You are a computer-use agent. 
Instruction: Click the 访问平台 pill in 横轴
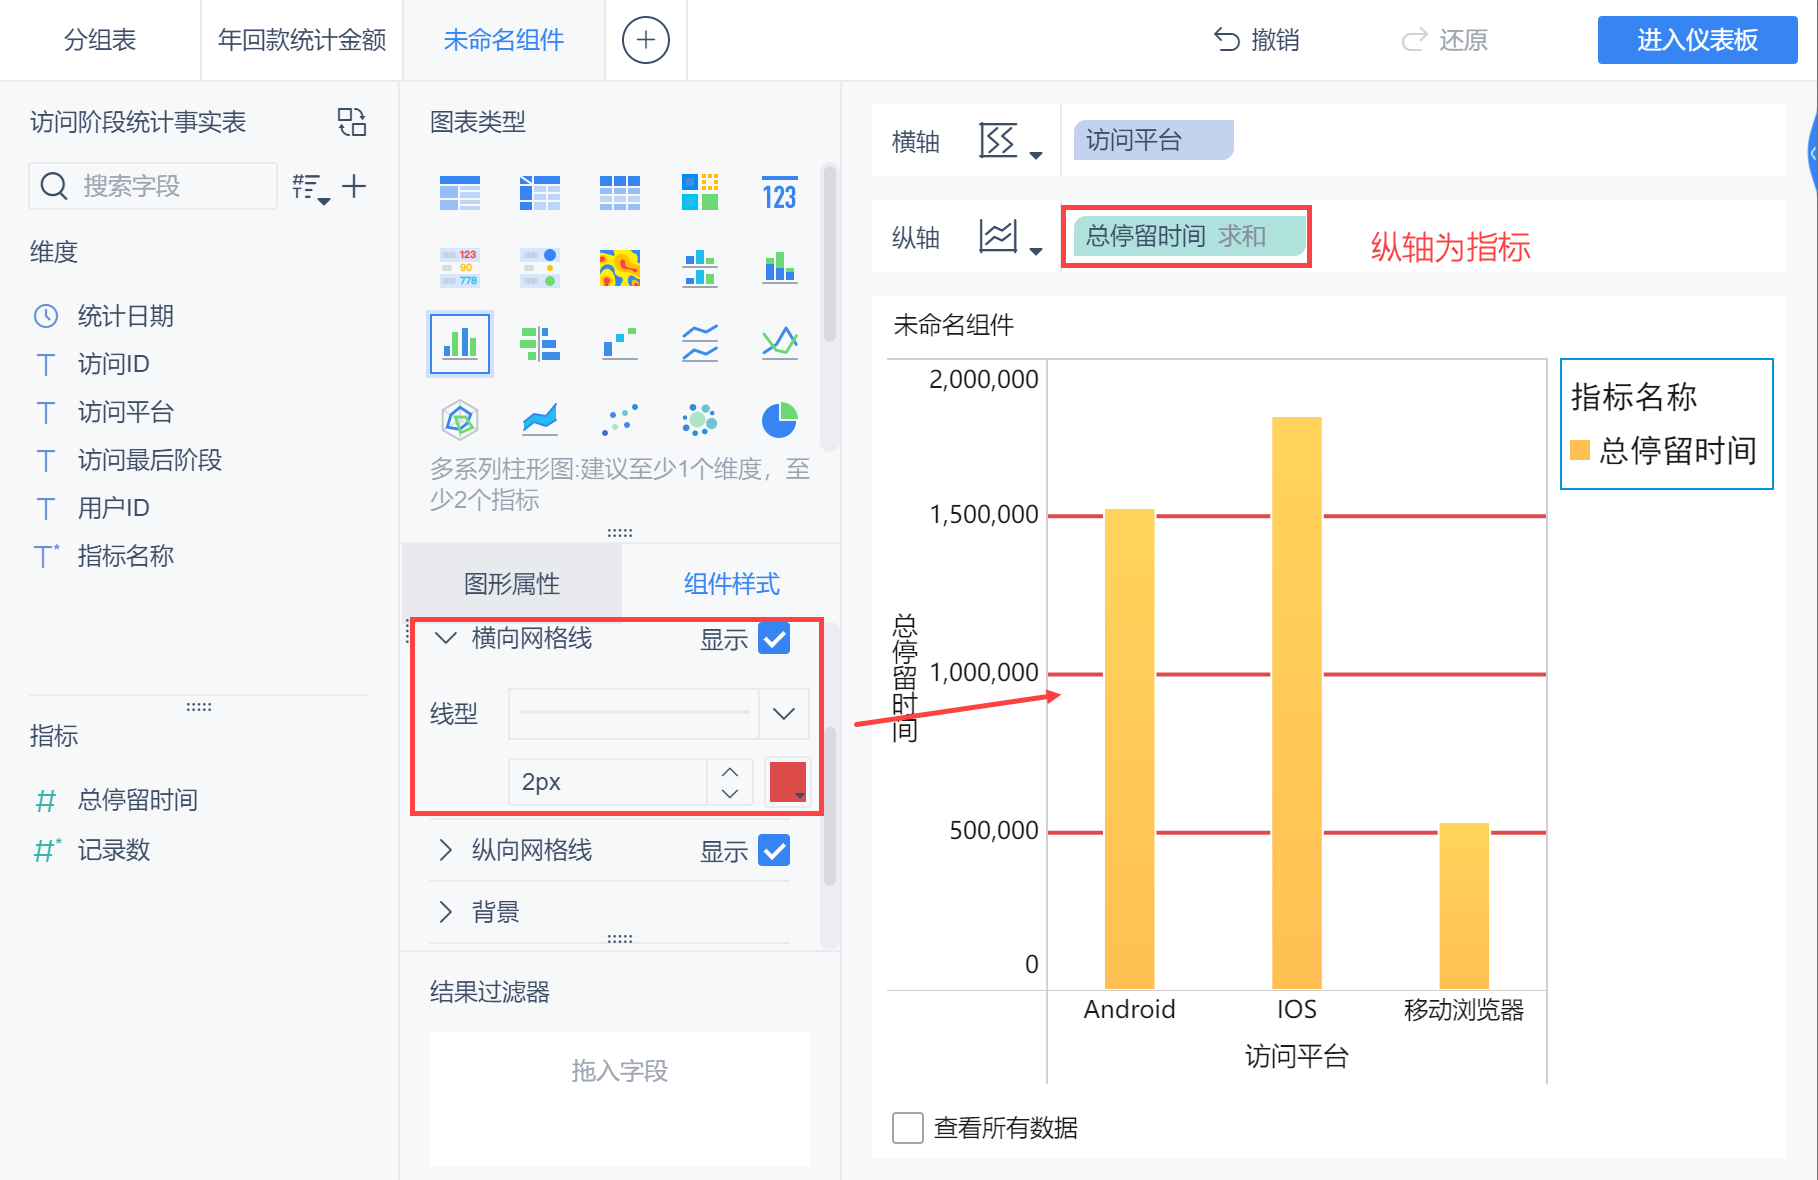click(x=1154, y=140)
